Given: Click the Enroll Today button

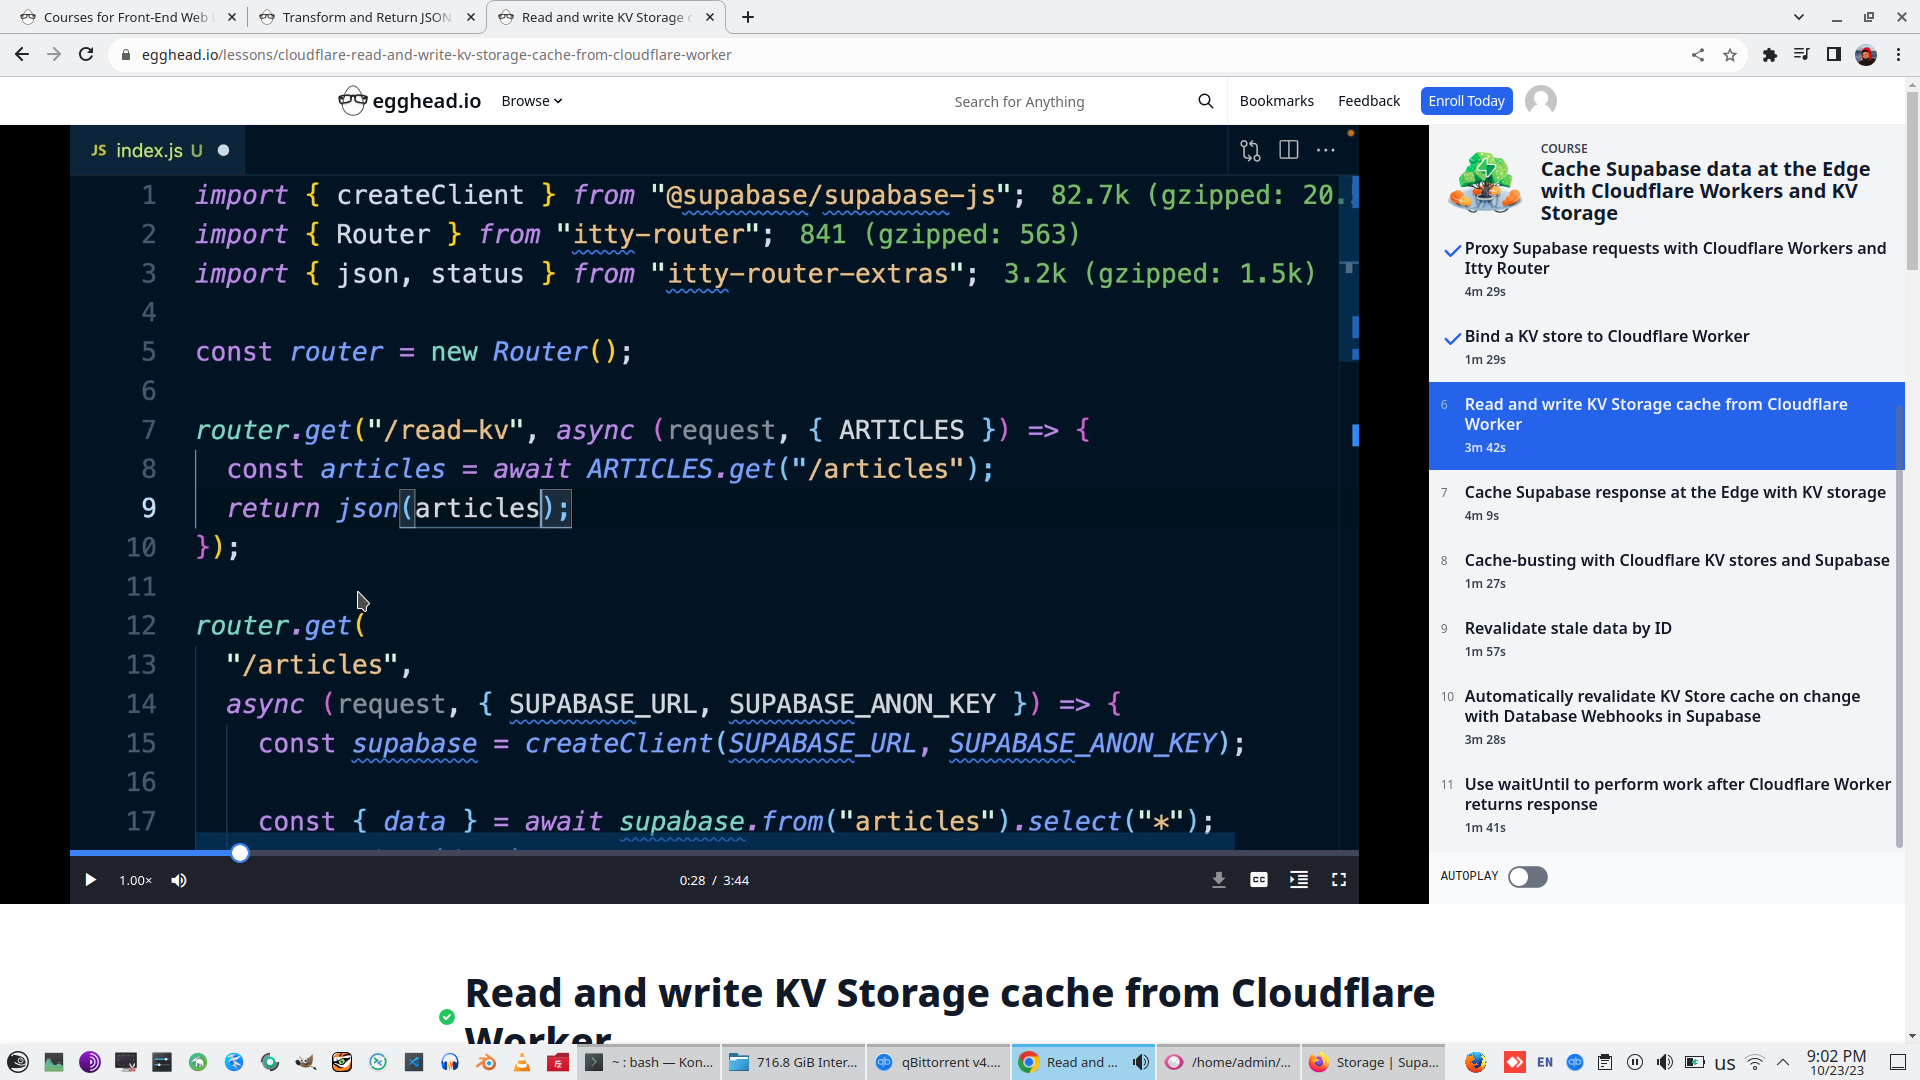Looking at the screenshot, I should pyautogui.click(x=1466, y=101).
